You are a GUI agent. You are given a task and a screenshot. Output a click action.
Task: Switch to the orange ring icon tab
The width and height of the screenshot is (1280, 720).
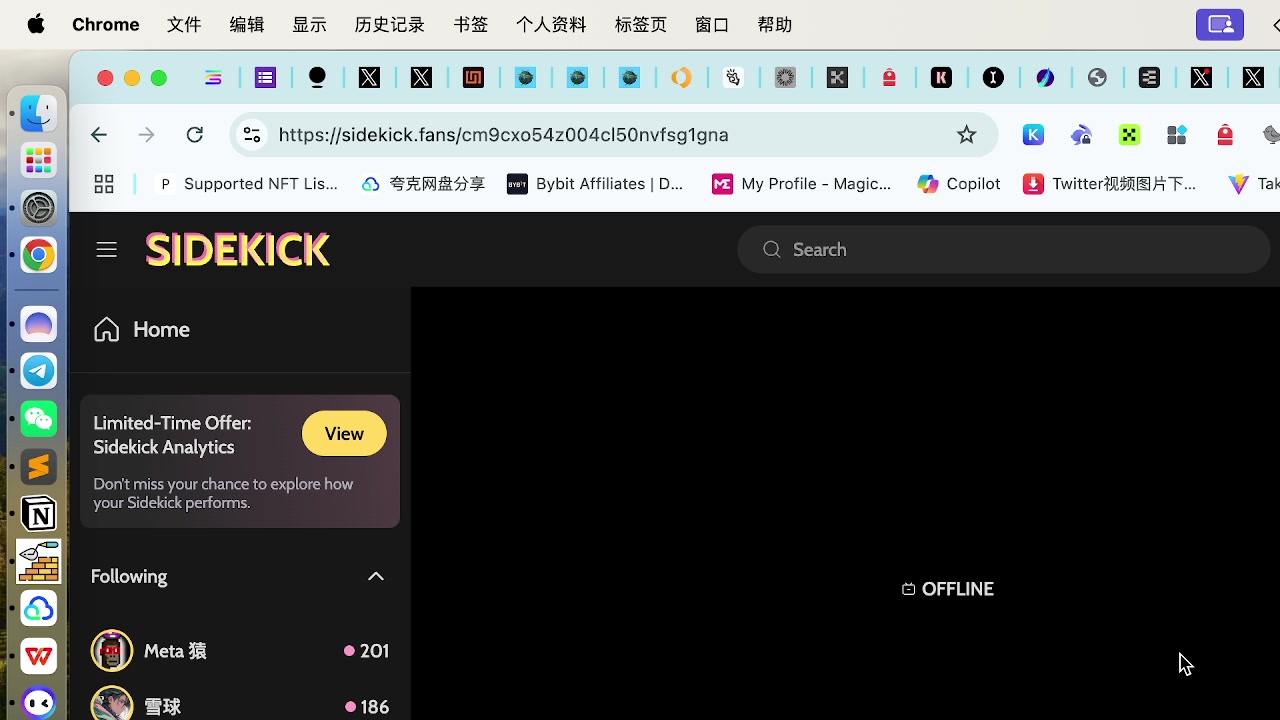coord(681,77)
